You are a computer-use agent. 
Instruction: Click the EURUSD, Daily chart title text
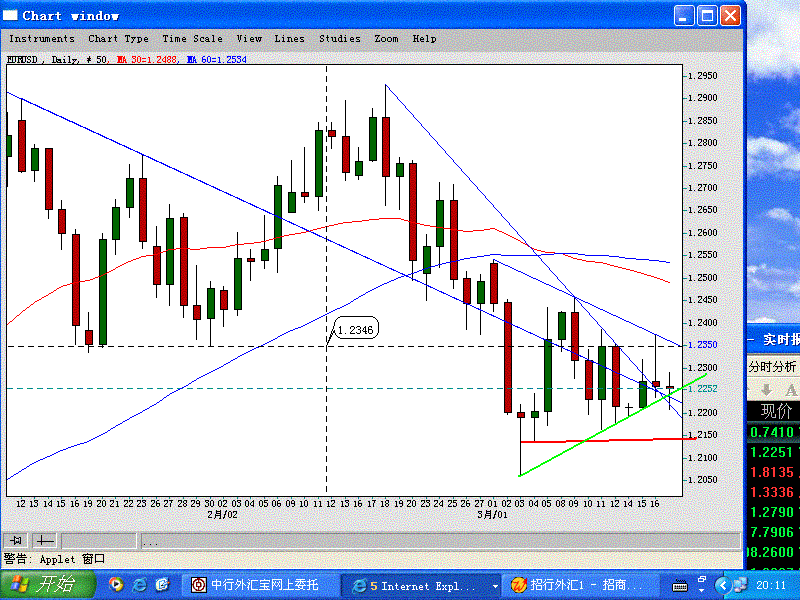(x=42, y=60)
